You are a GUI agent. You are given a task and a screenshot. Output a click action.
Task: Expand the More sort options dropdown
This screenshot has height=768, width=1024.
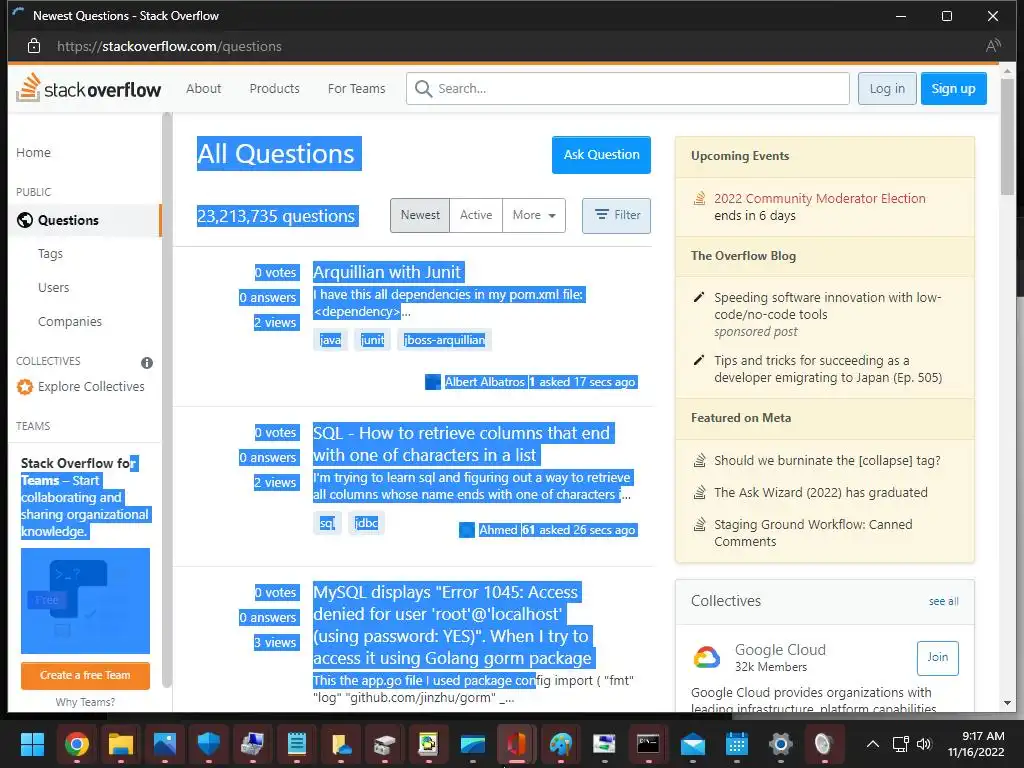tap(534, 215)
